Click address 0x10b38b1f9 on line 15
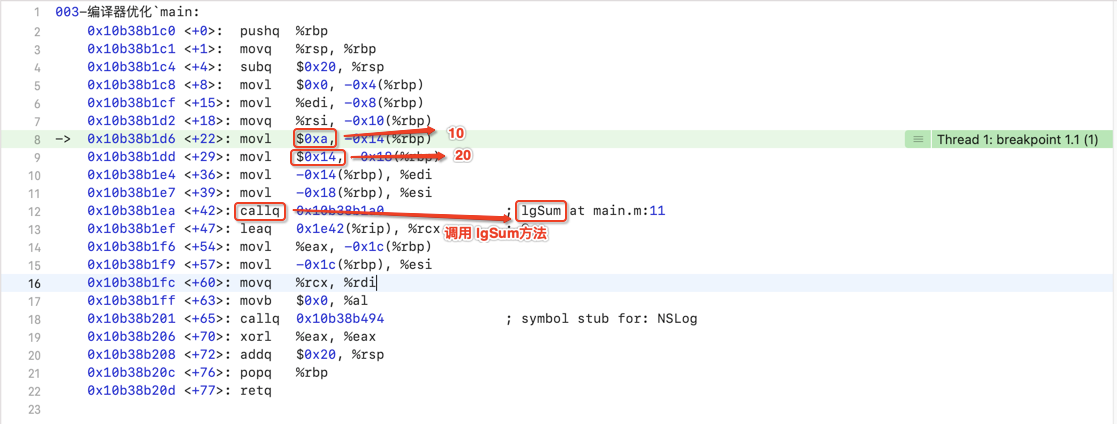This screenshot has width=1117, height=424. tap(133, 266)
